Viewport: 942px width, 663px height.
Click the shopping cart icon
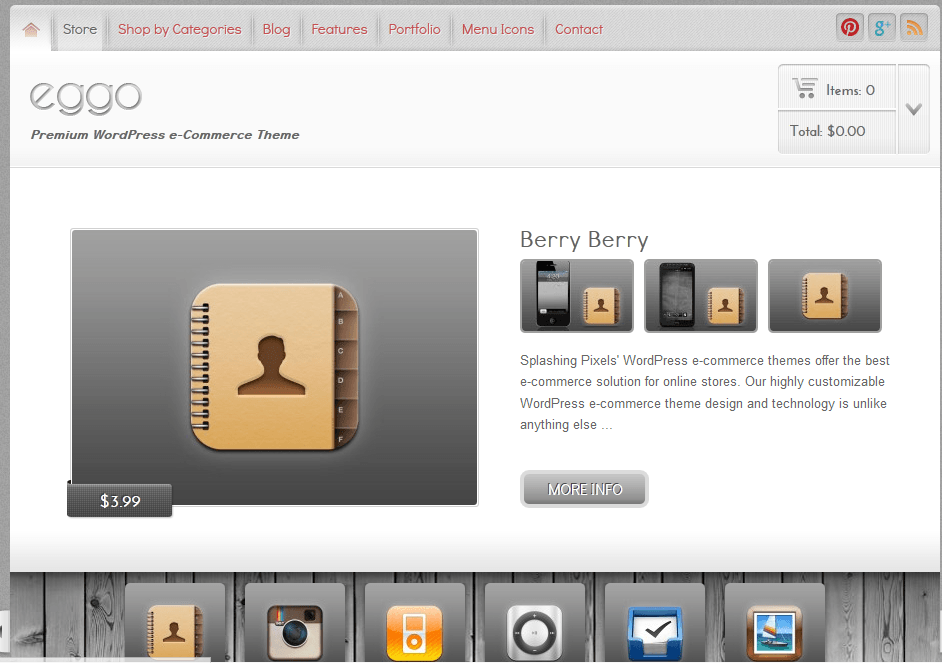pos(804,88)
